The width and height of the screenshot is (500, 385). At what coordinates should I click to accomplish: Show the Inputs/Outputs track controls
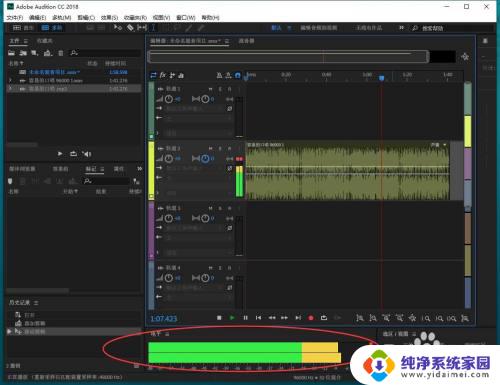(153, 75)
